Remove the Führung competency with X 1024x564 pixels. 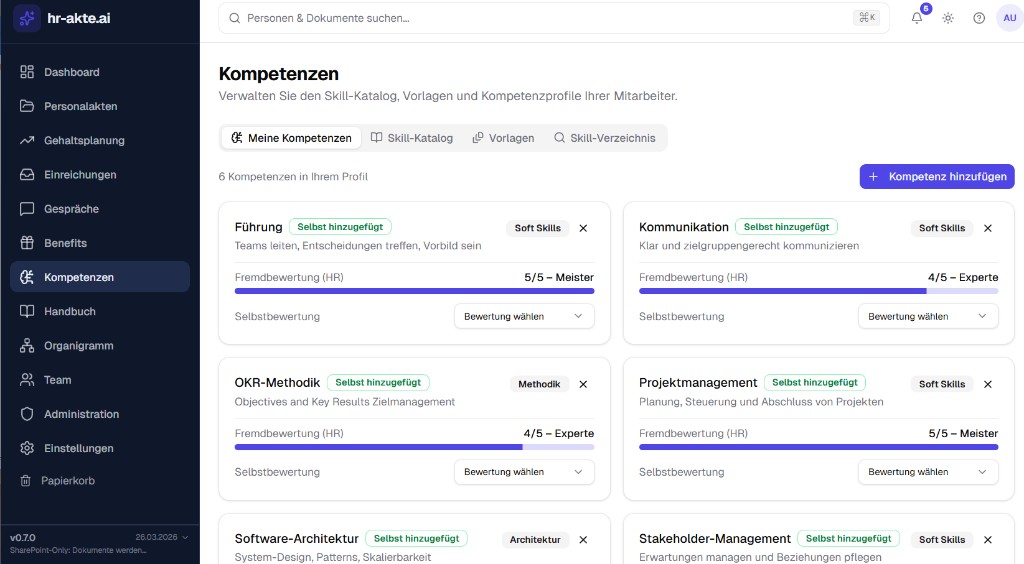click(x=584, y=228)
